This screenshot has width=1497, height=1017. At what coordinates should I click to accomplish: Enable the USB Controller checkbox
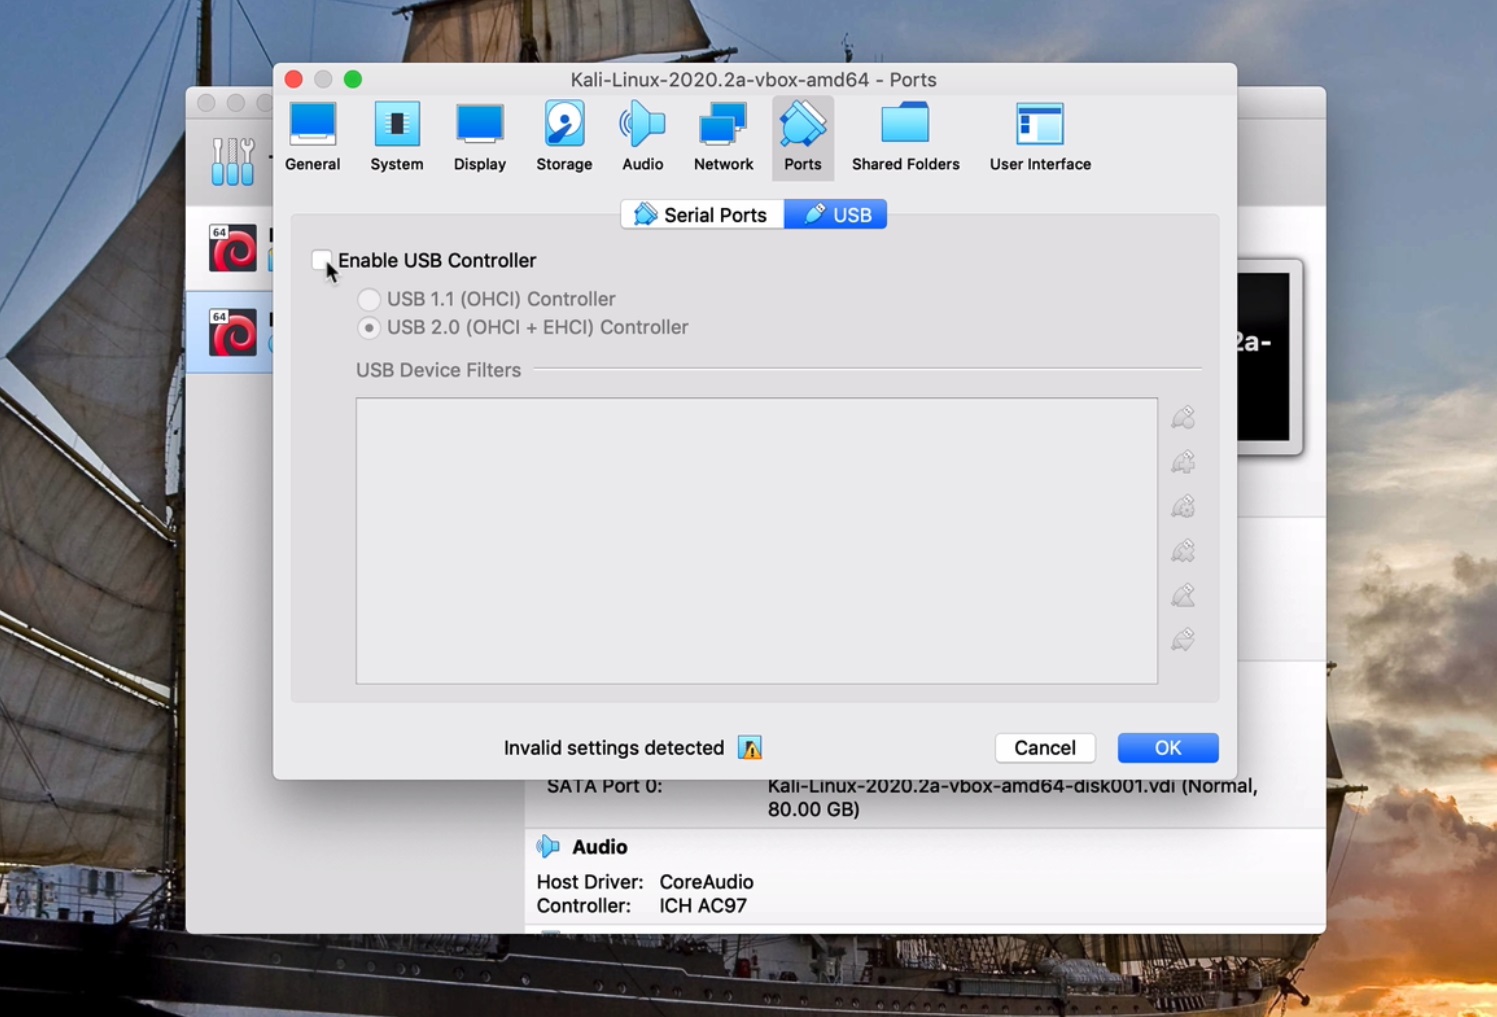tap(321, 260)
